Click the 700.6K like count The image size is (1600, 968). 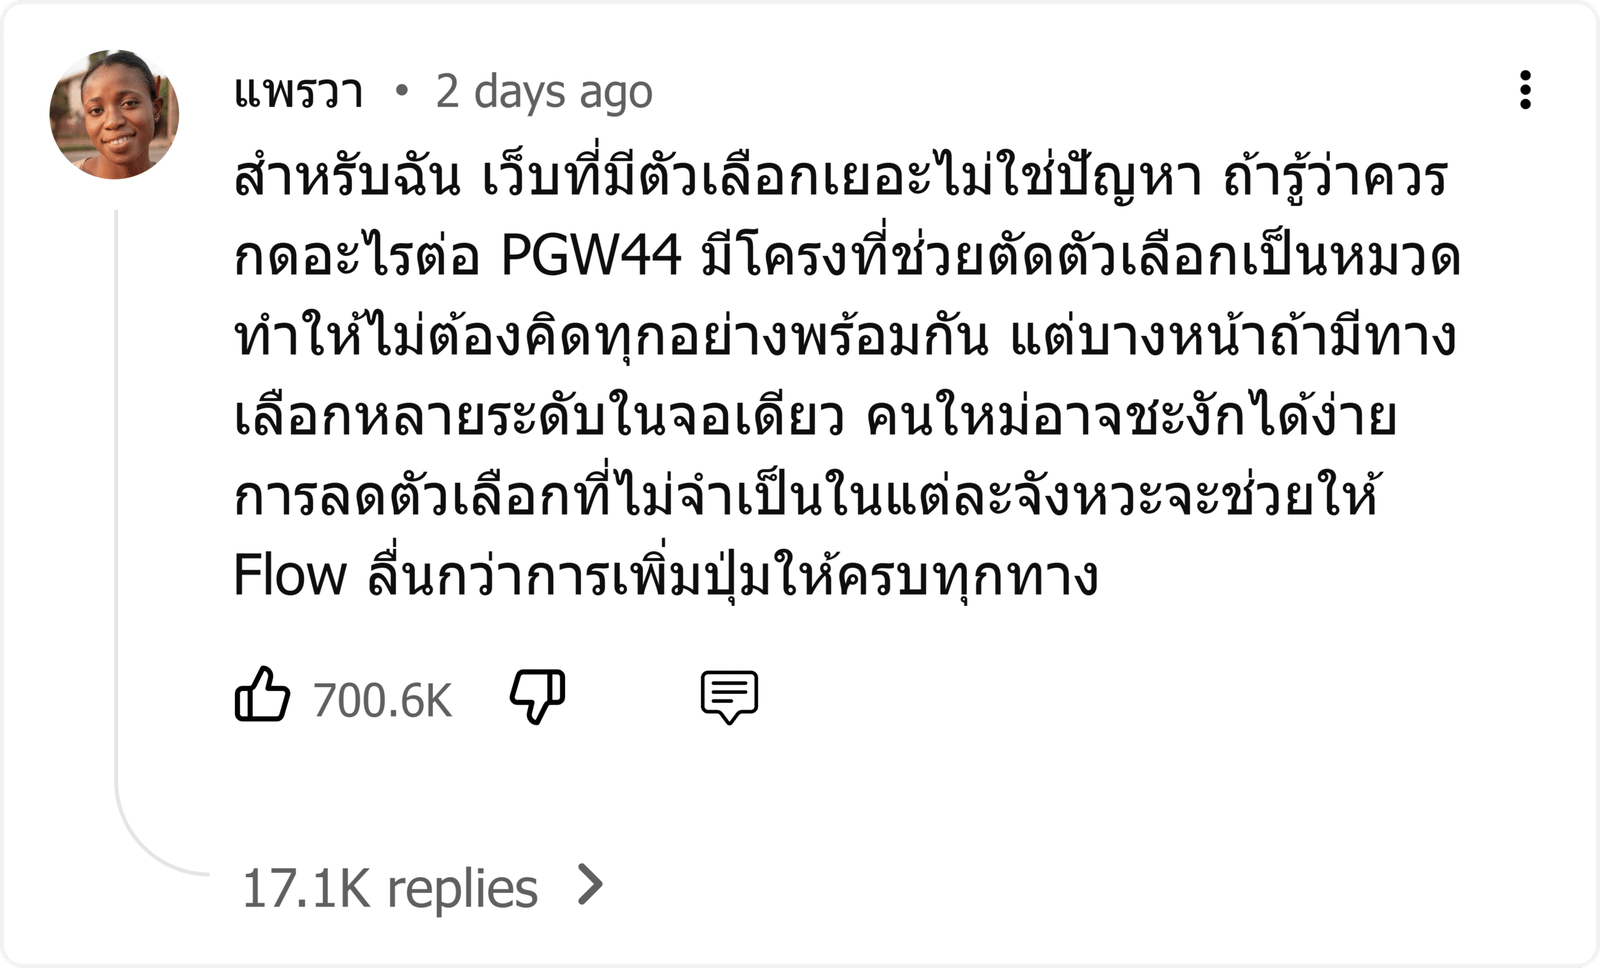[383, 700]
